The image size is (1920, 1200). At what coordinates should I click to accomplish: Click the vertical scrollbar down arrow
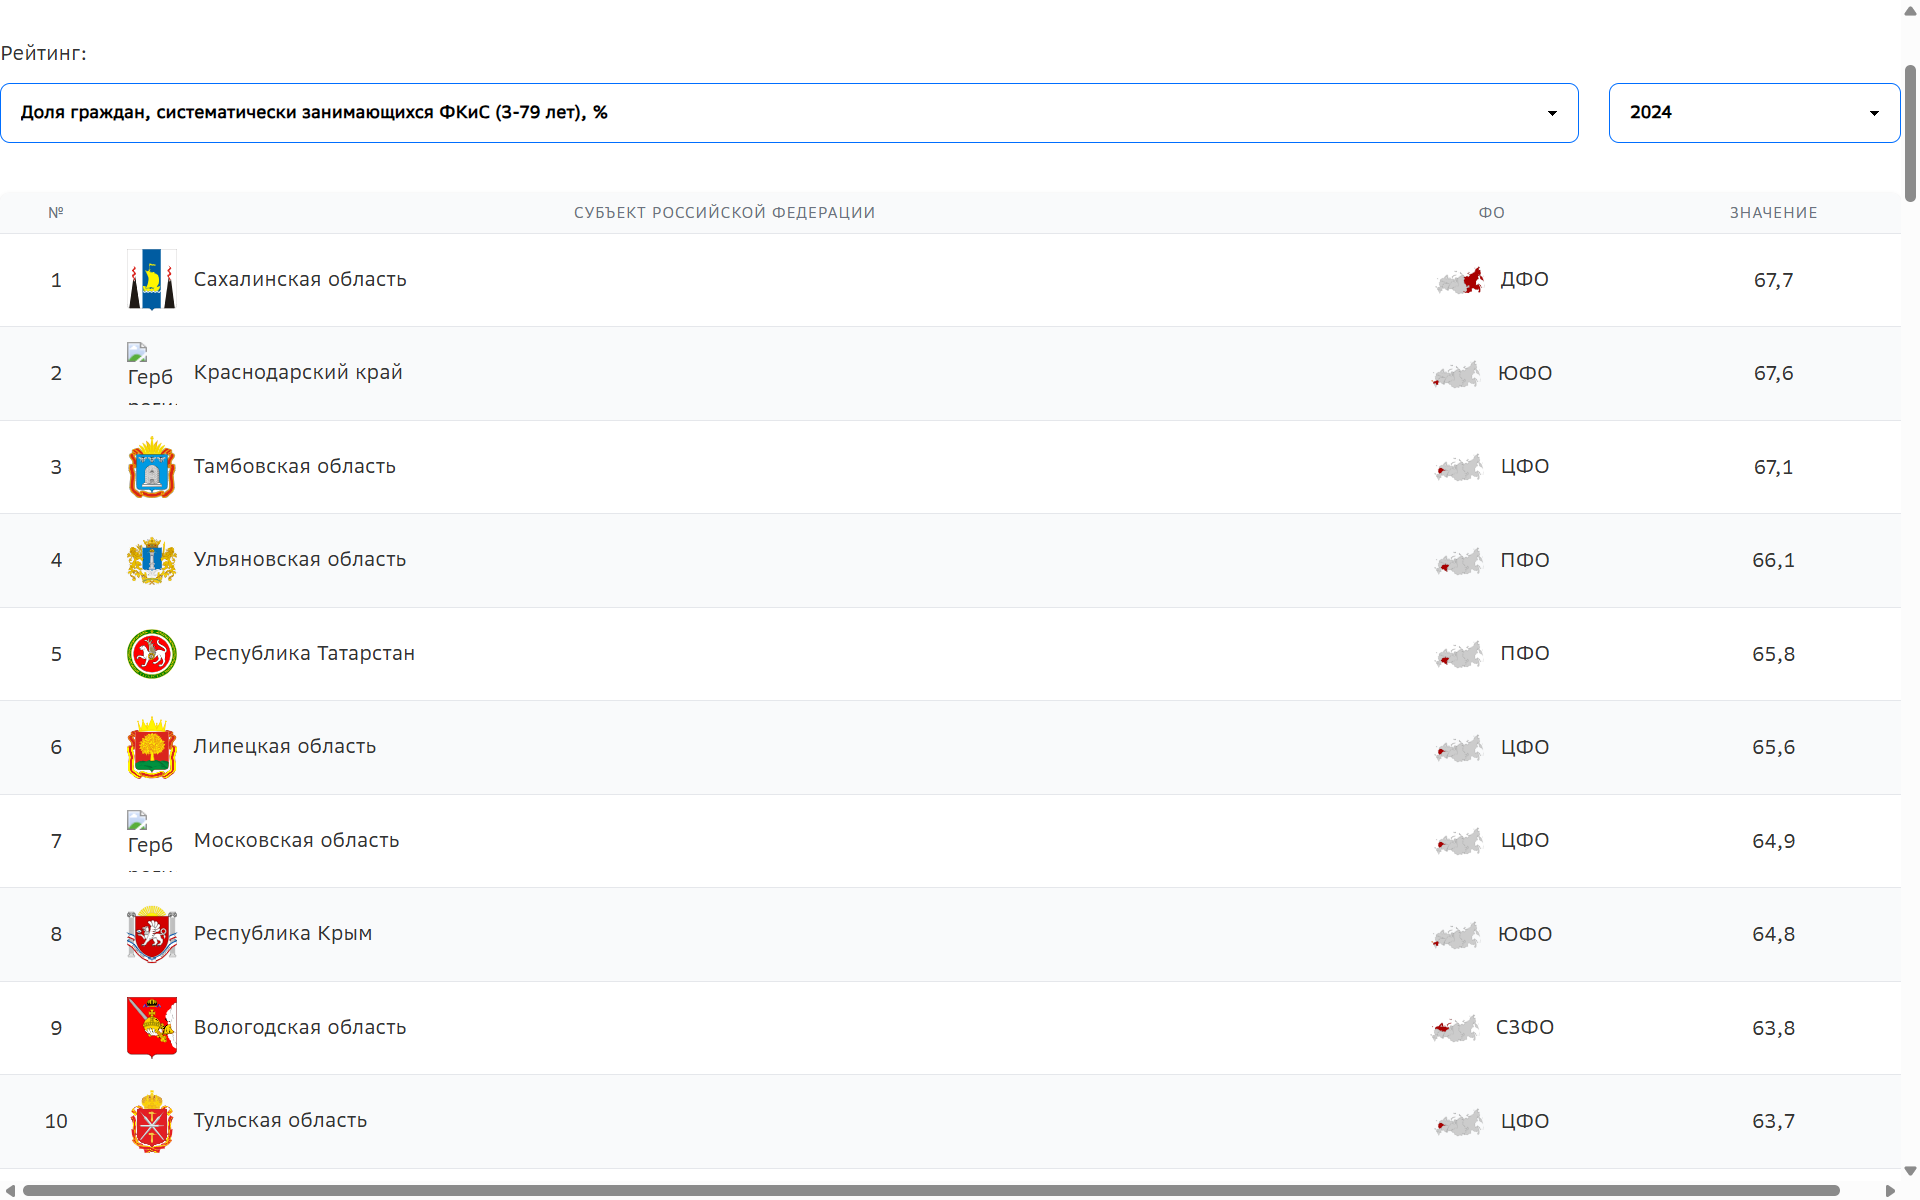1910,1171
